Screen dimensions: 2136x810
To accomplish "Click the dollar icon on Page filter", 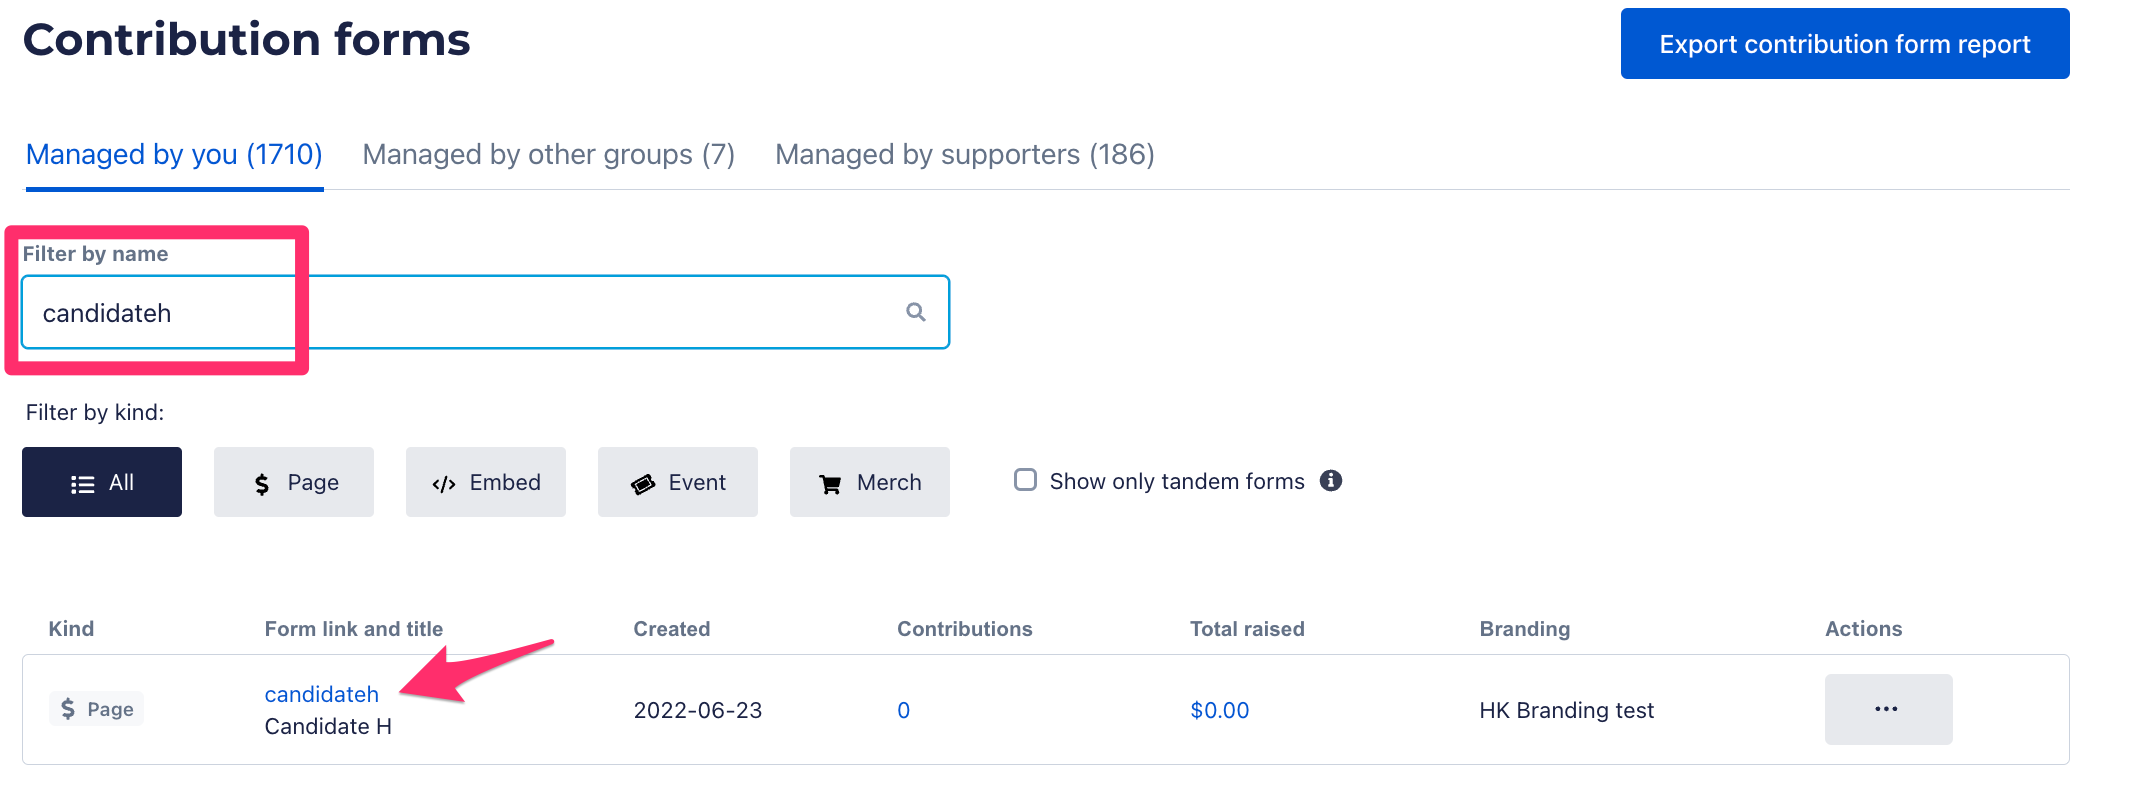I will [x=262, y=484].
